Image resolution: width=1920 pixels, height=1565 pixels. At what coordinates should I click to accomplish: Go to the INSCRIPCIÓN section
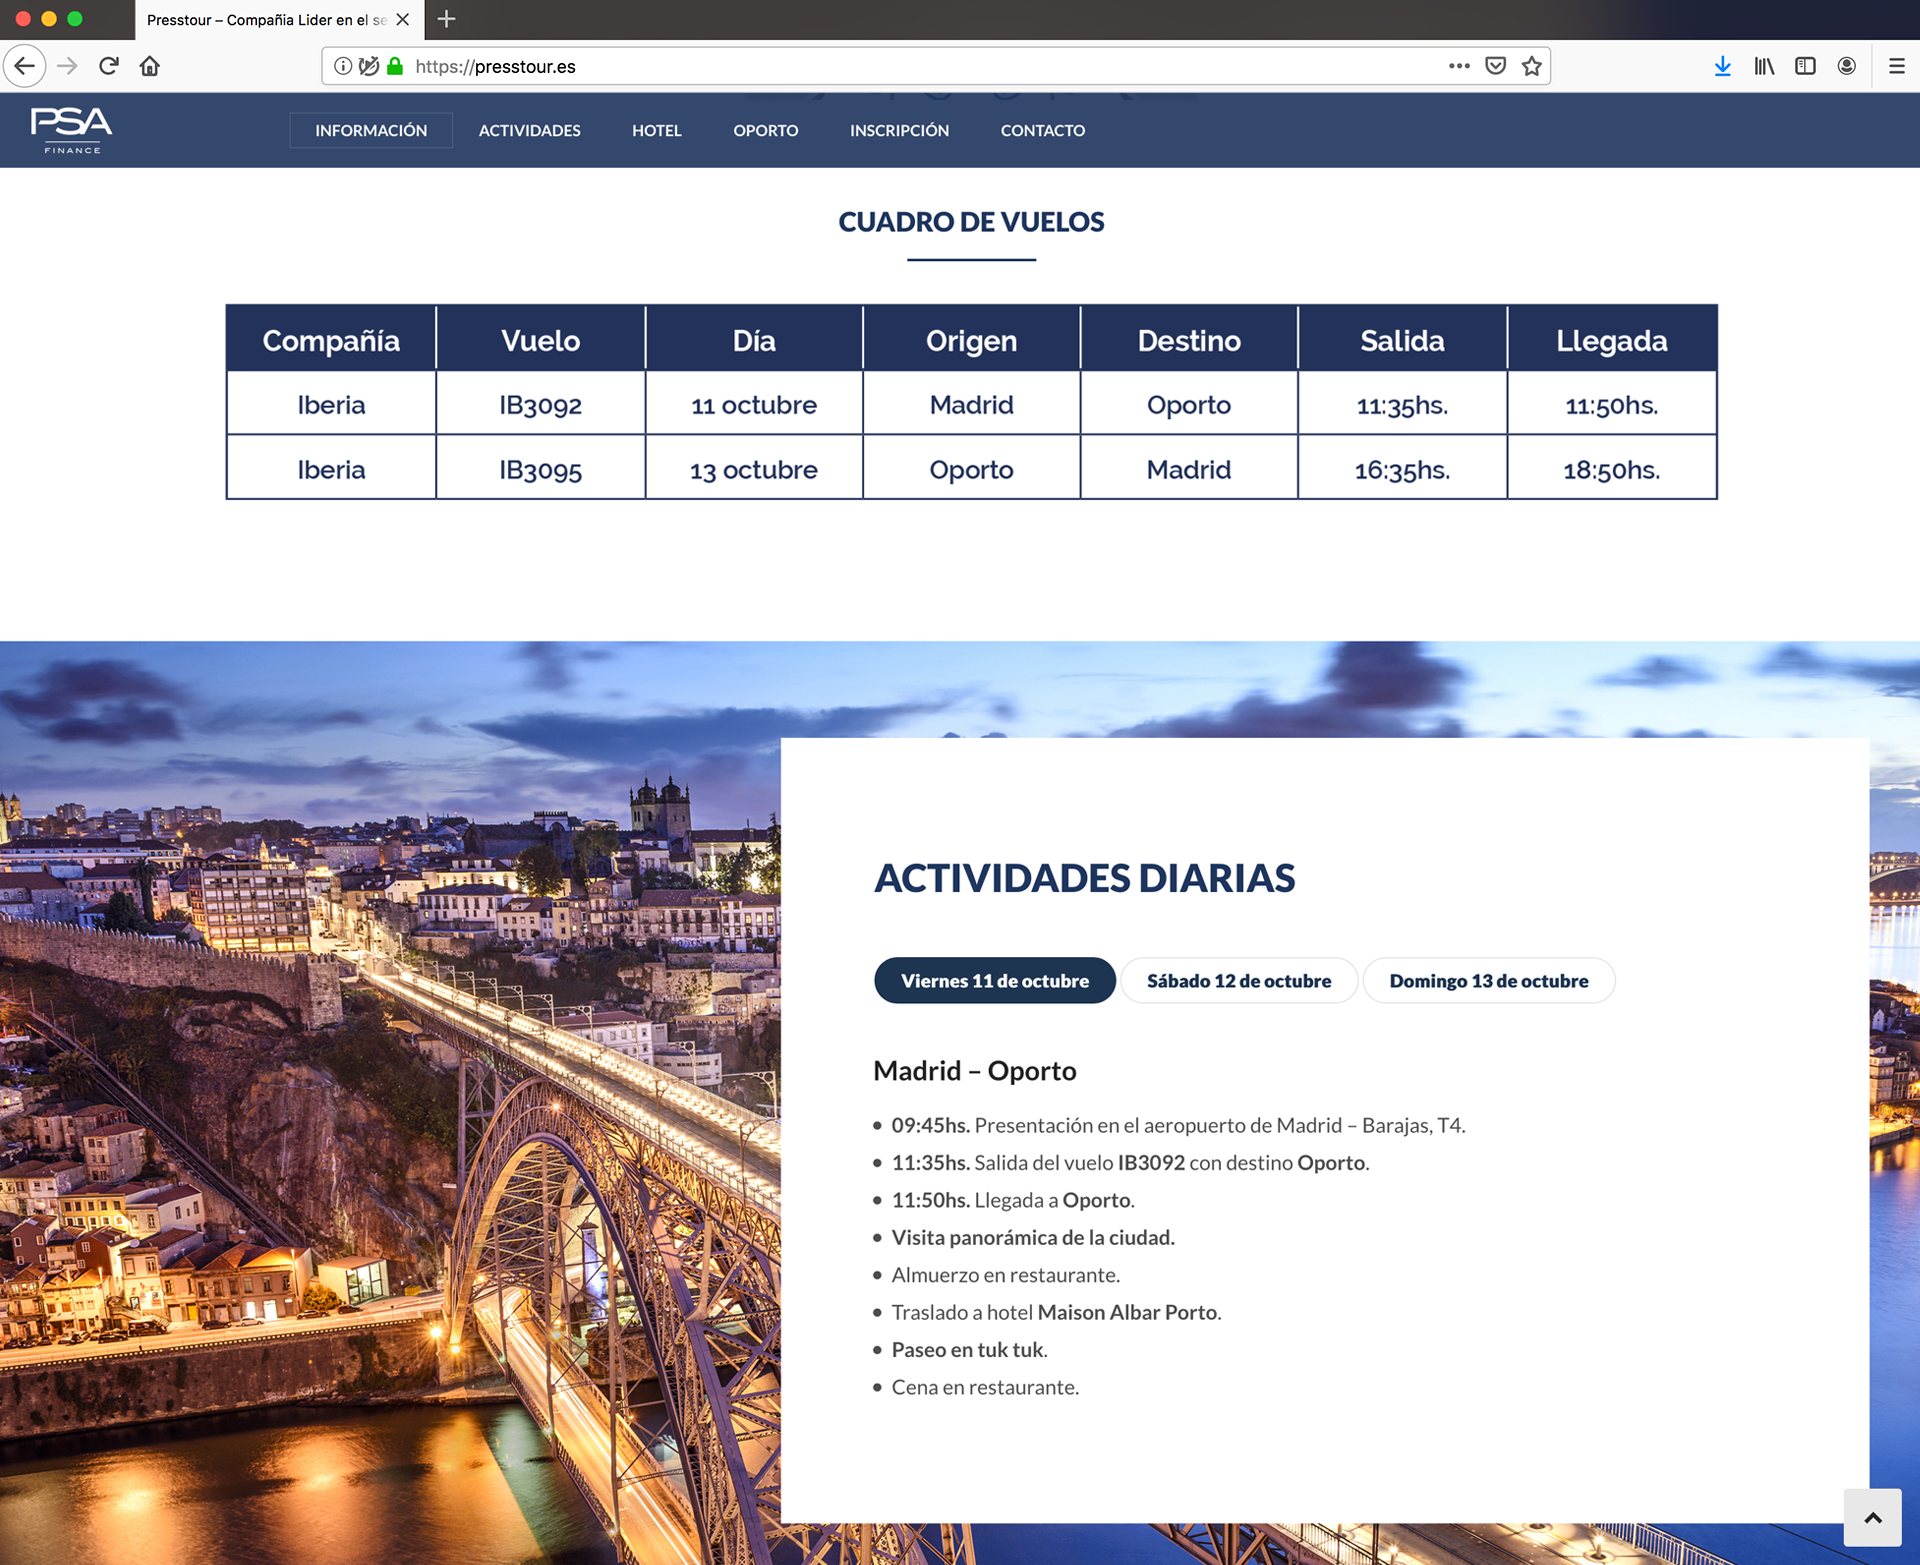click(899, 130)
